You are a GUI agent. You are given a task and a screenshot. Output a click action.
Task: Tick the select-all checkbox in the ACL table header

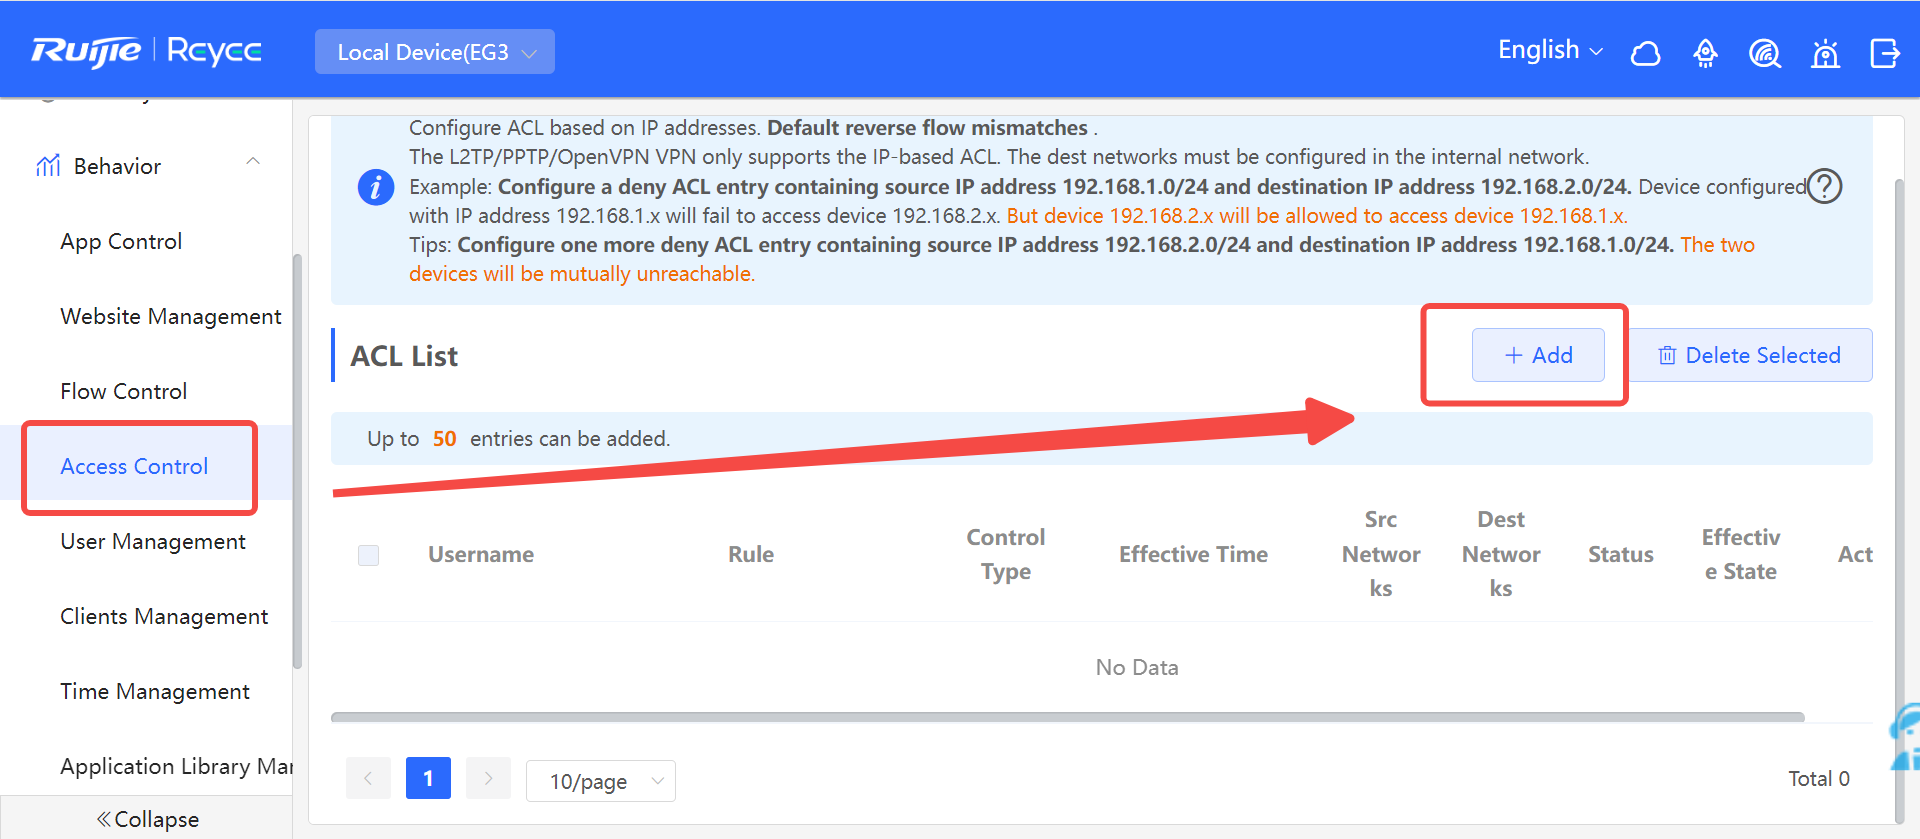point(368,555)
